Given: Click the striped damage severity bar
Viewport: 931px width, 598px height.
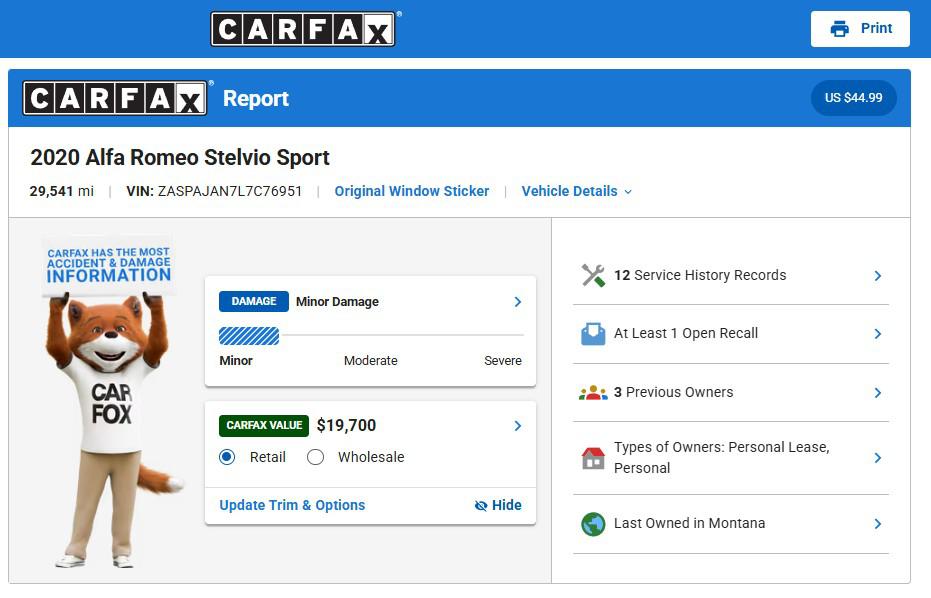Looking at the screenshot, I should [x=249, y=336].
